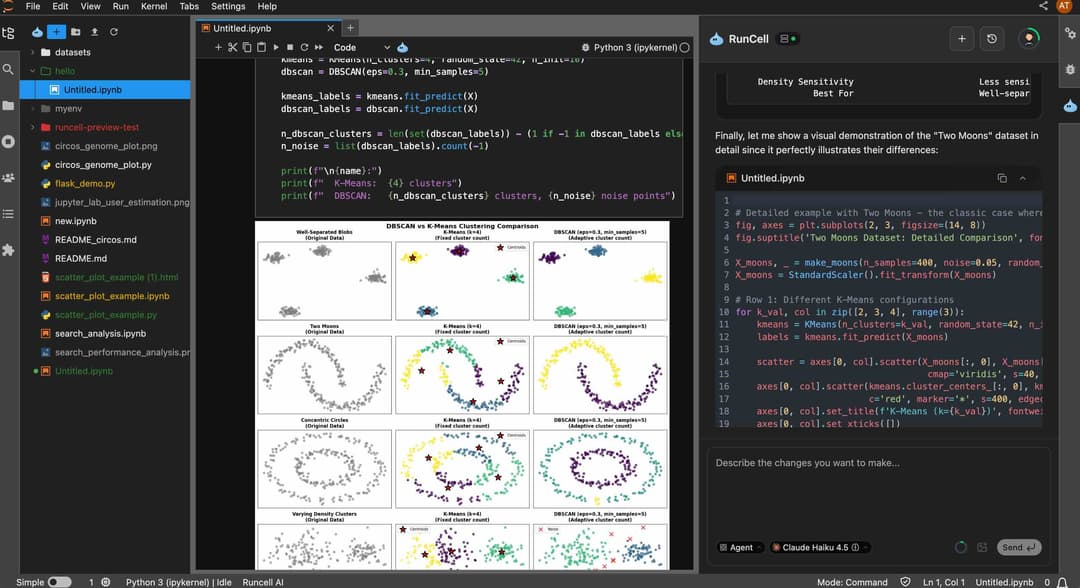Viewport: 1080px width, 588px height.
Task: Open the Settings menu
Action: (228, 6)
